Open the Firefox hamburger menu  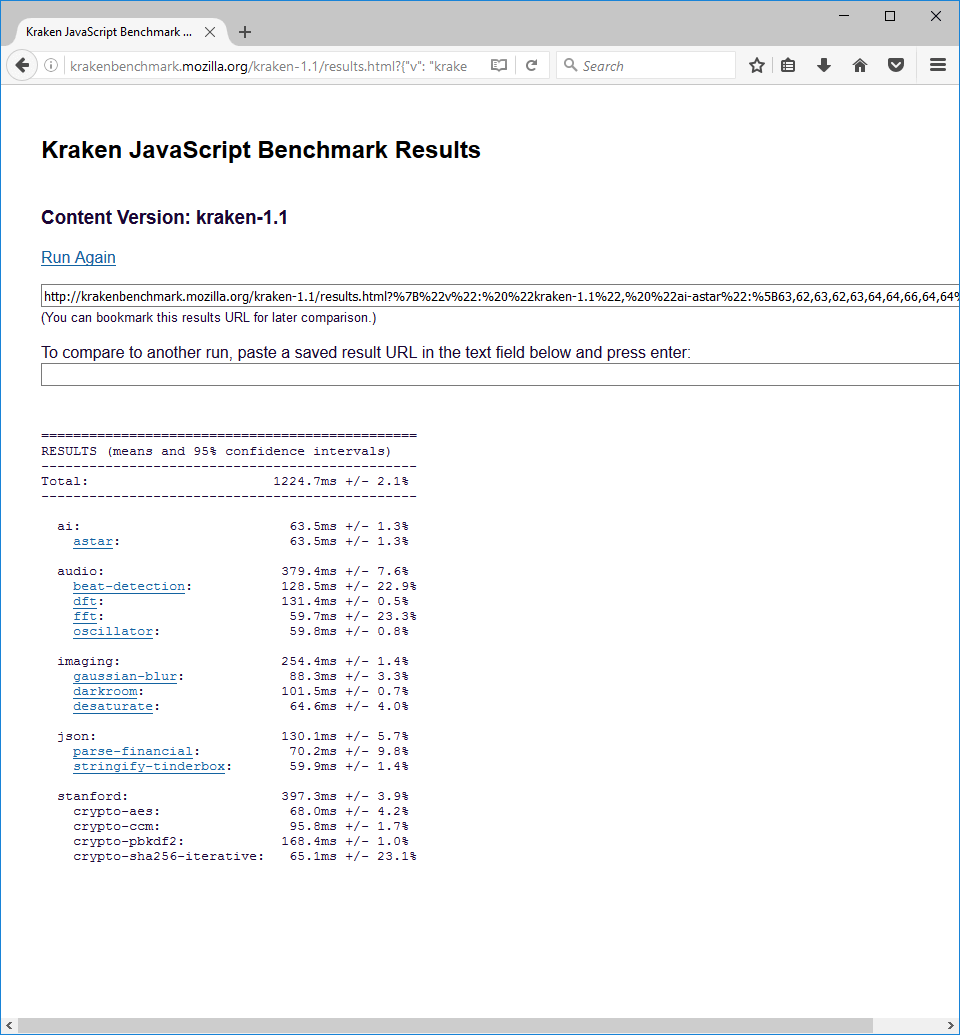(x=938, y=65)
